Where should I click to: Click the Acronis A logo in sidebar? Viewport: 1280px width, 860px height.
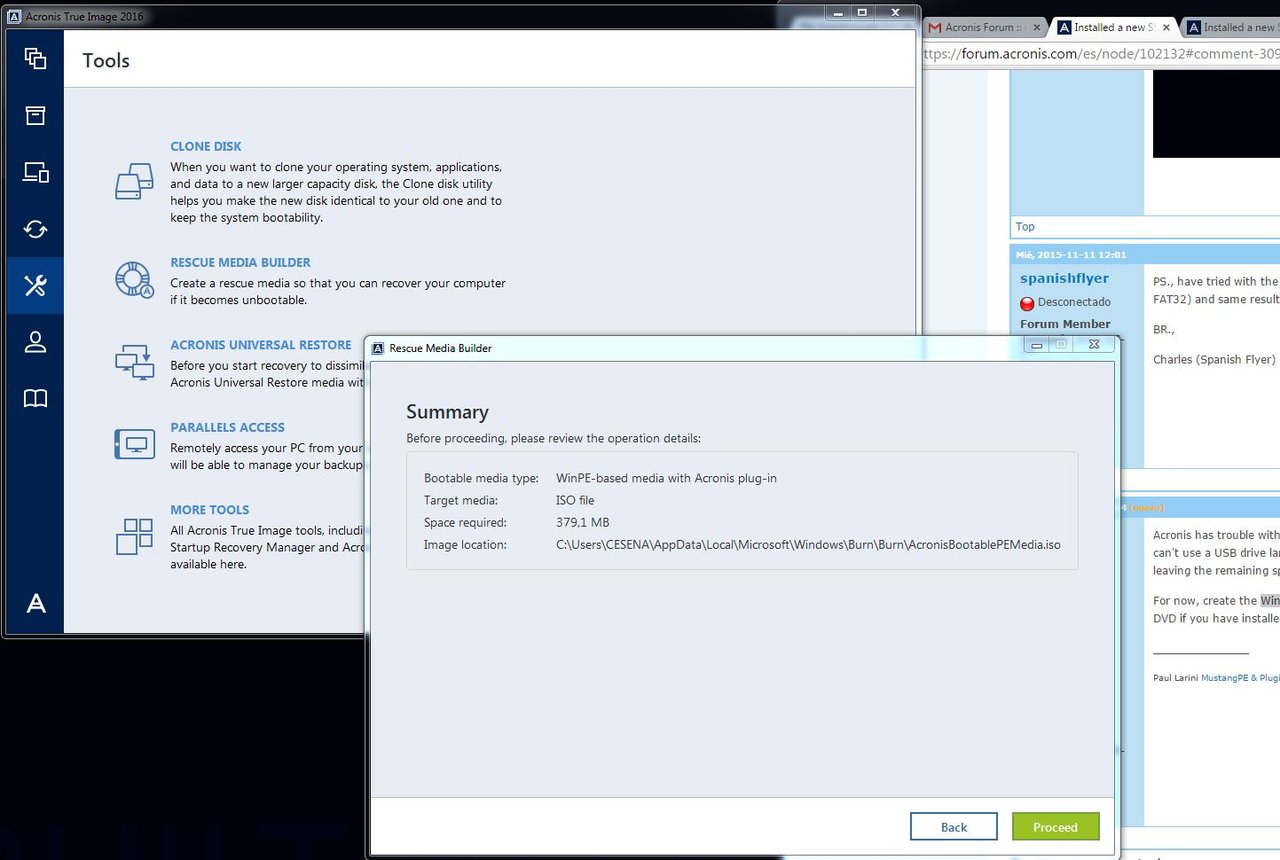(x=35, y=603)
